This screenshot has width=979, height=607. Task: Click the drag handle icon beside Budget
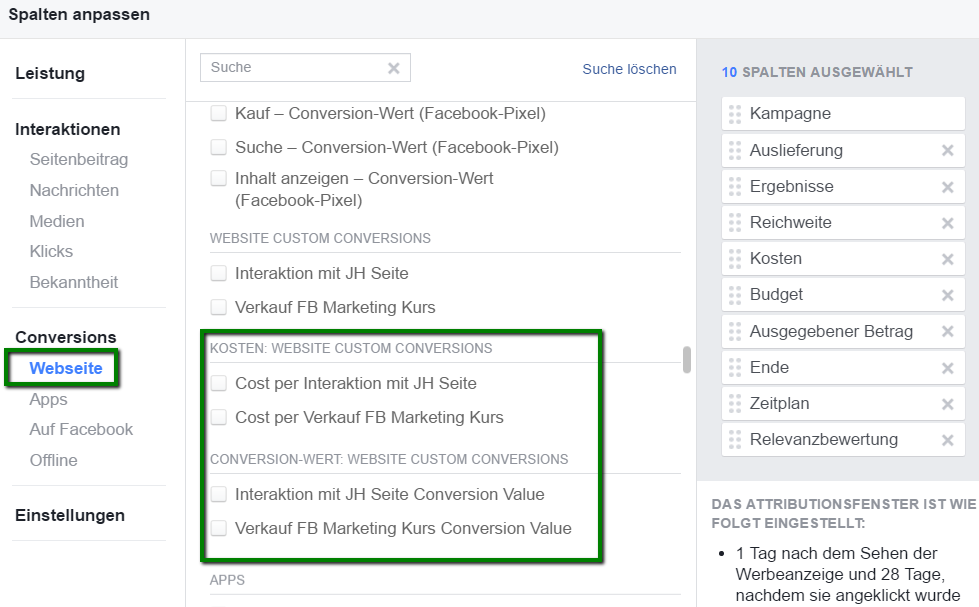pyautogui.click(x=735, y=295)
